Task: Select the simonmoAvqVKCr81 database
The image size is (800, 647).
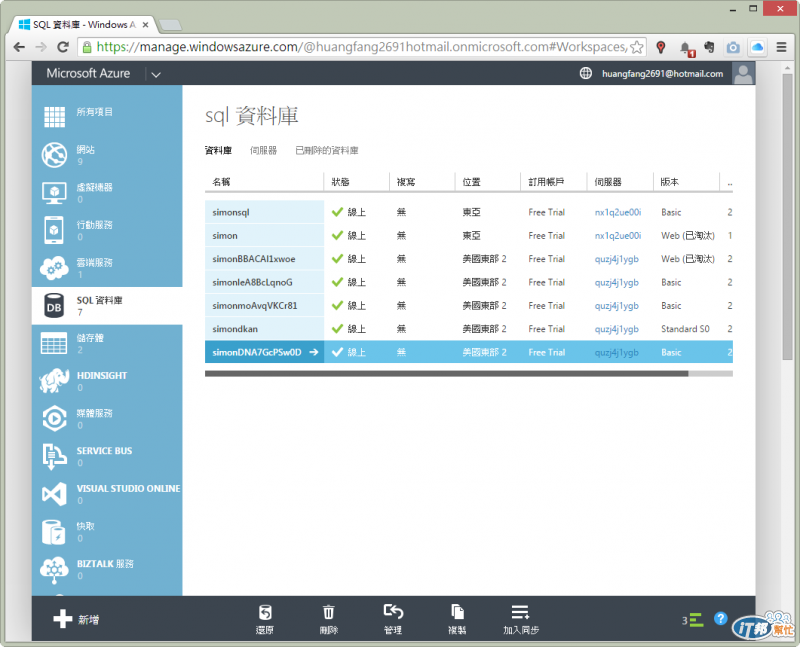Action: tap(255, 306)
